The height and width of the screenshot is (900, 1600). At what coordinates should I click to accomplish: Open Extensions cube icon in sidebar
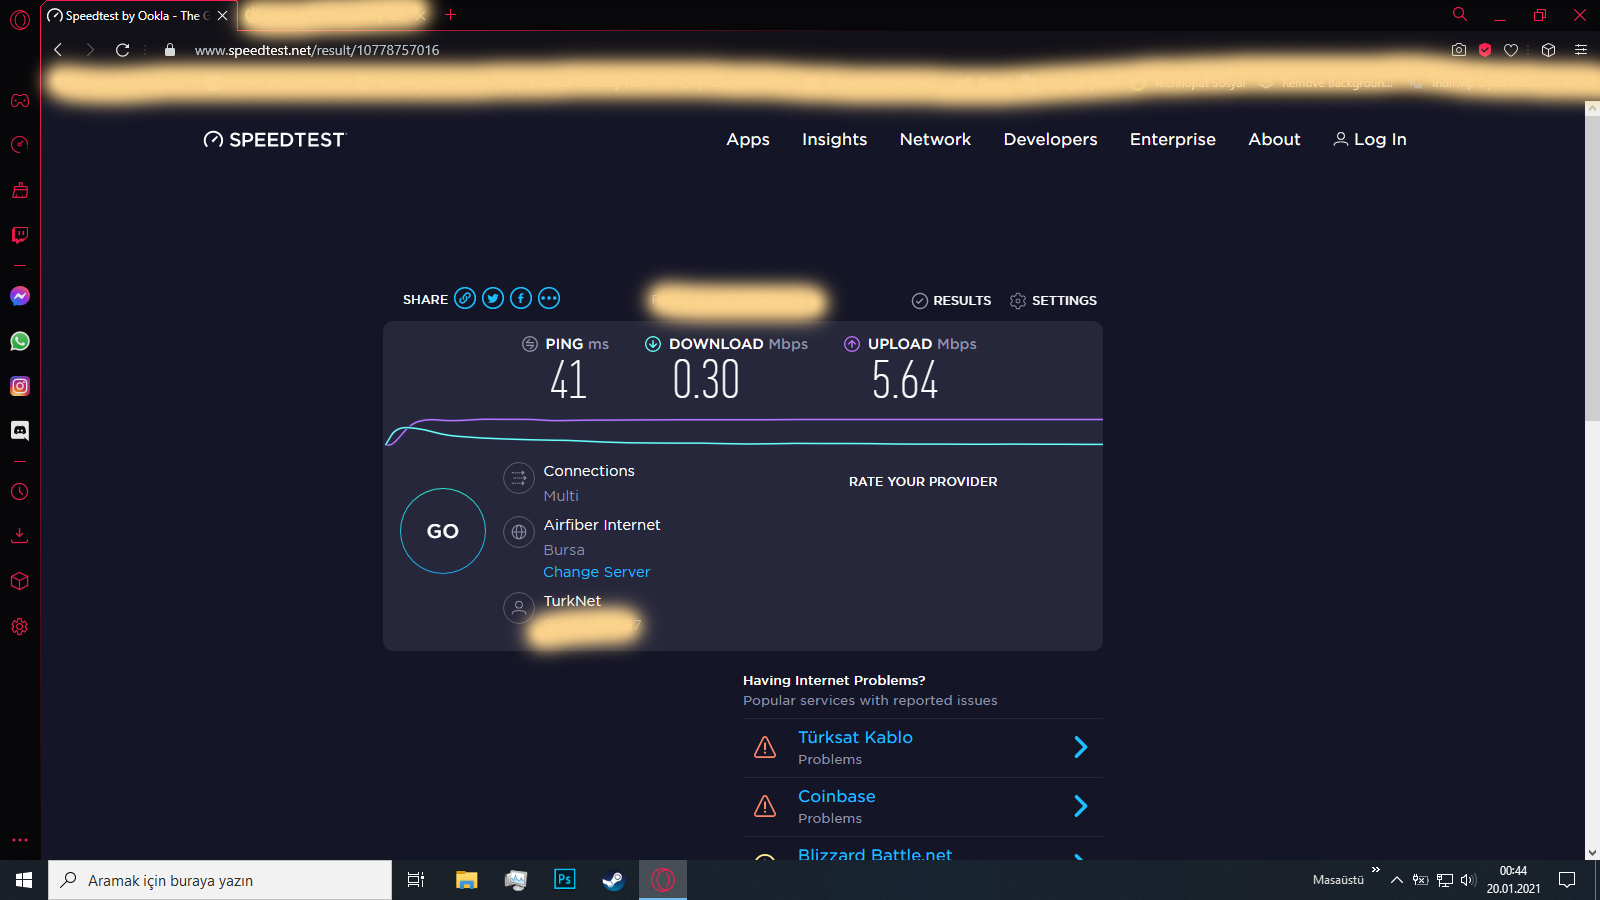tap(20, 581)
